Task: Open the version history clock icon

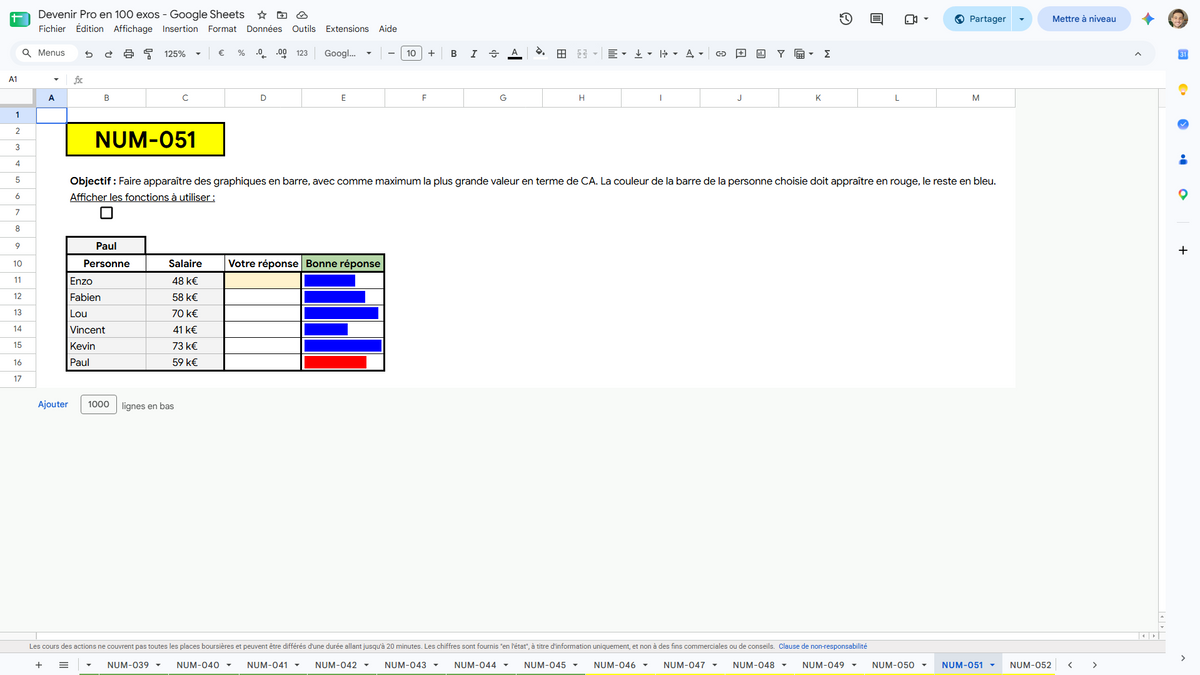Action: [845, 19]
